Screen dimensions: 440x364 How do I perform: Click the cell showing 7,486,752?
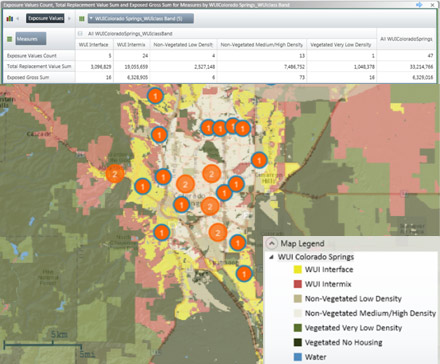[x=262, y=67]
